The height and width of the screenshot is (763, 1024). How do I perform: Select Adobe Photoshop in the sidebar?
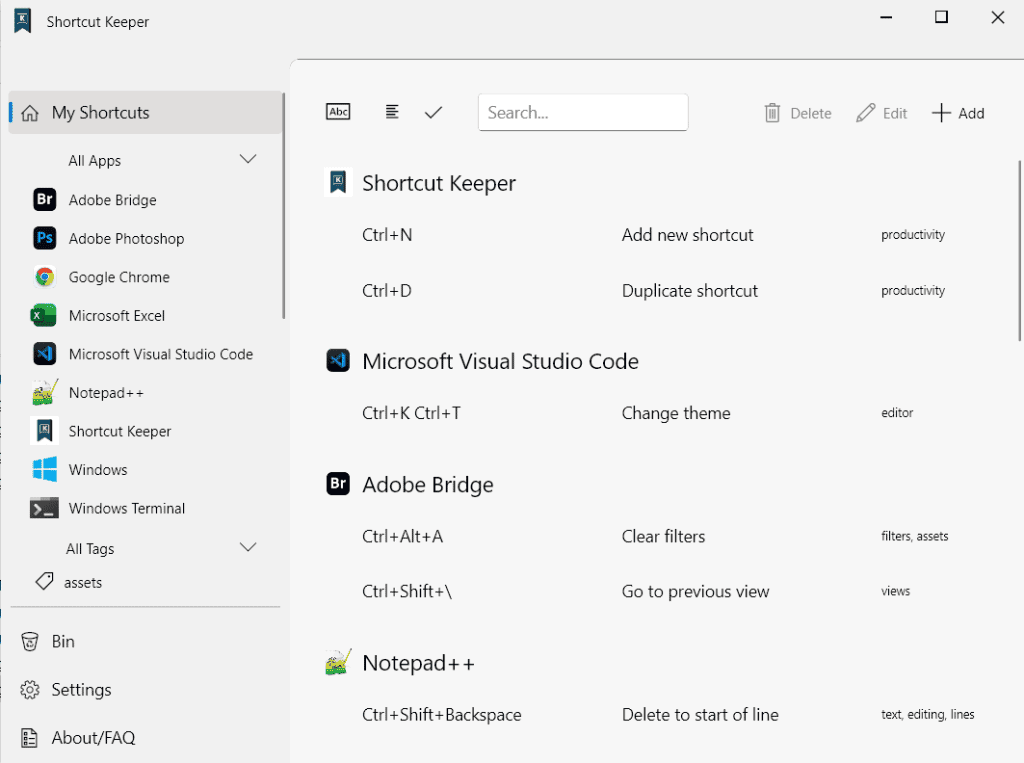pyautogui.click(x=145, y=238)
